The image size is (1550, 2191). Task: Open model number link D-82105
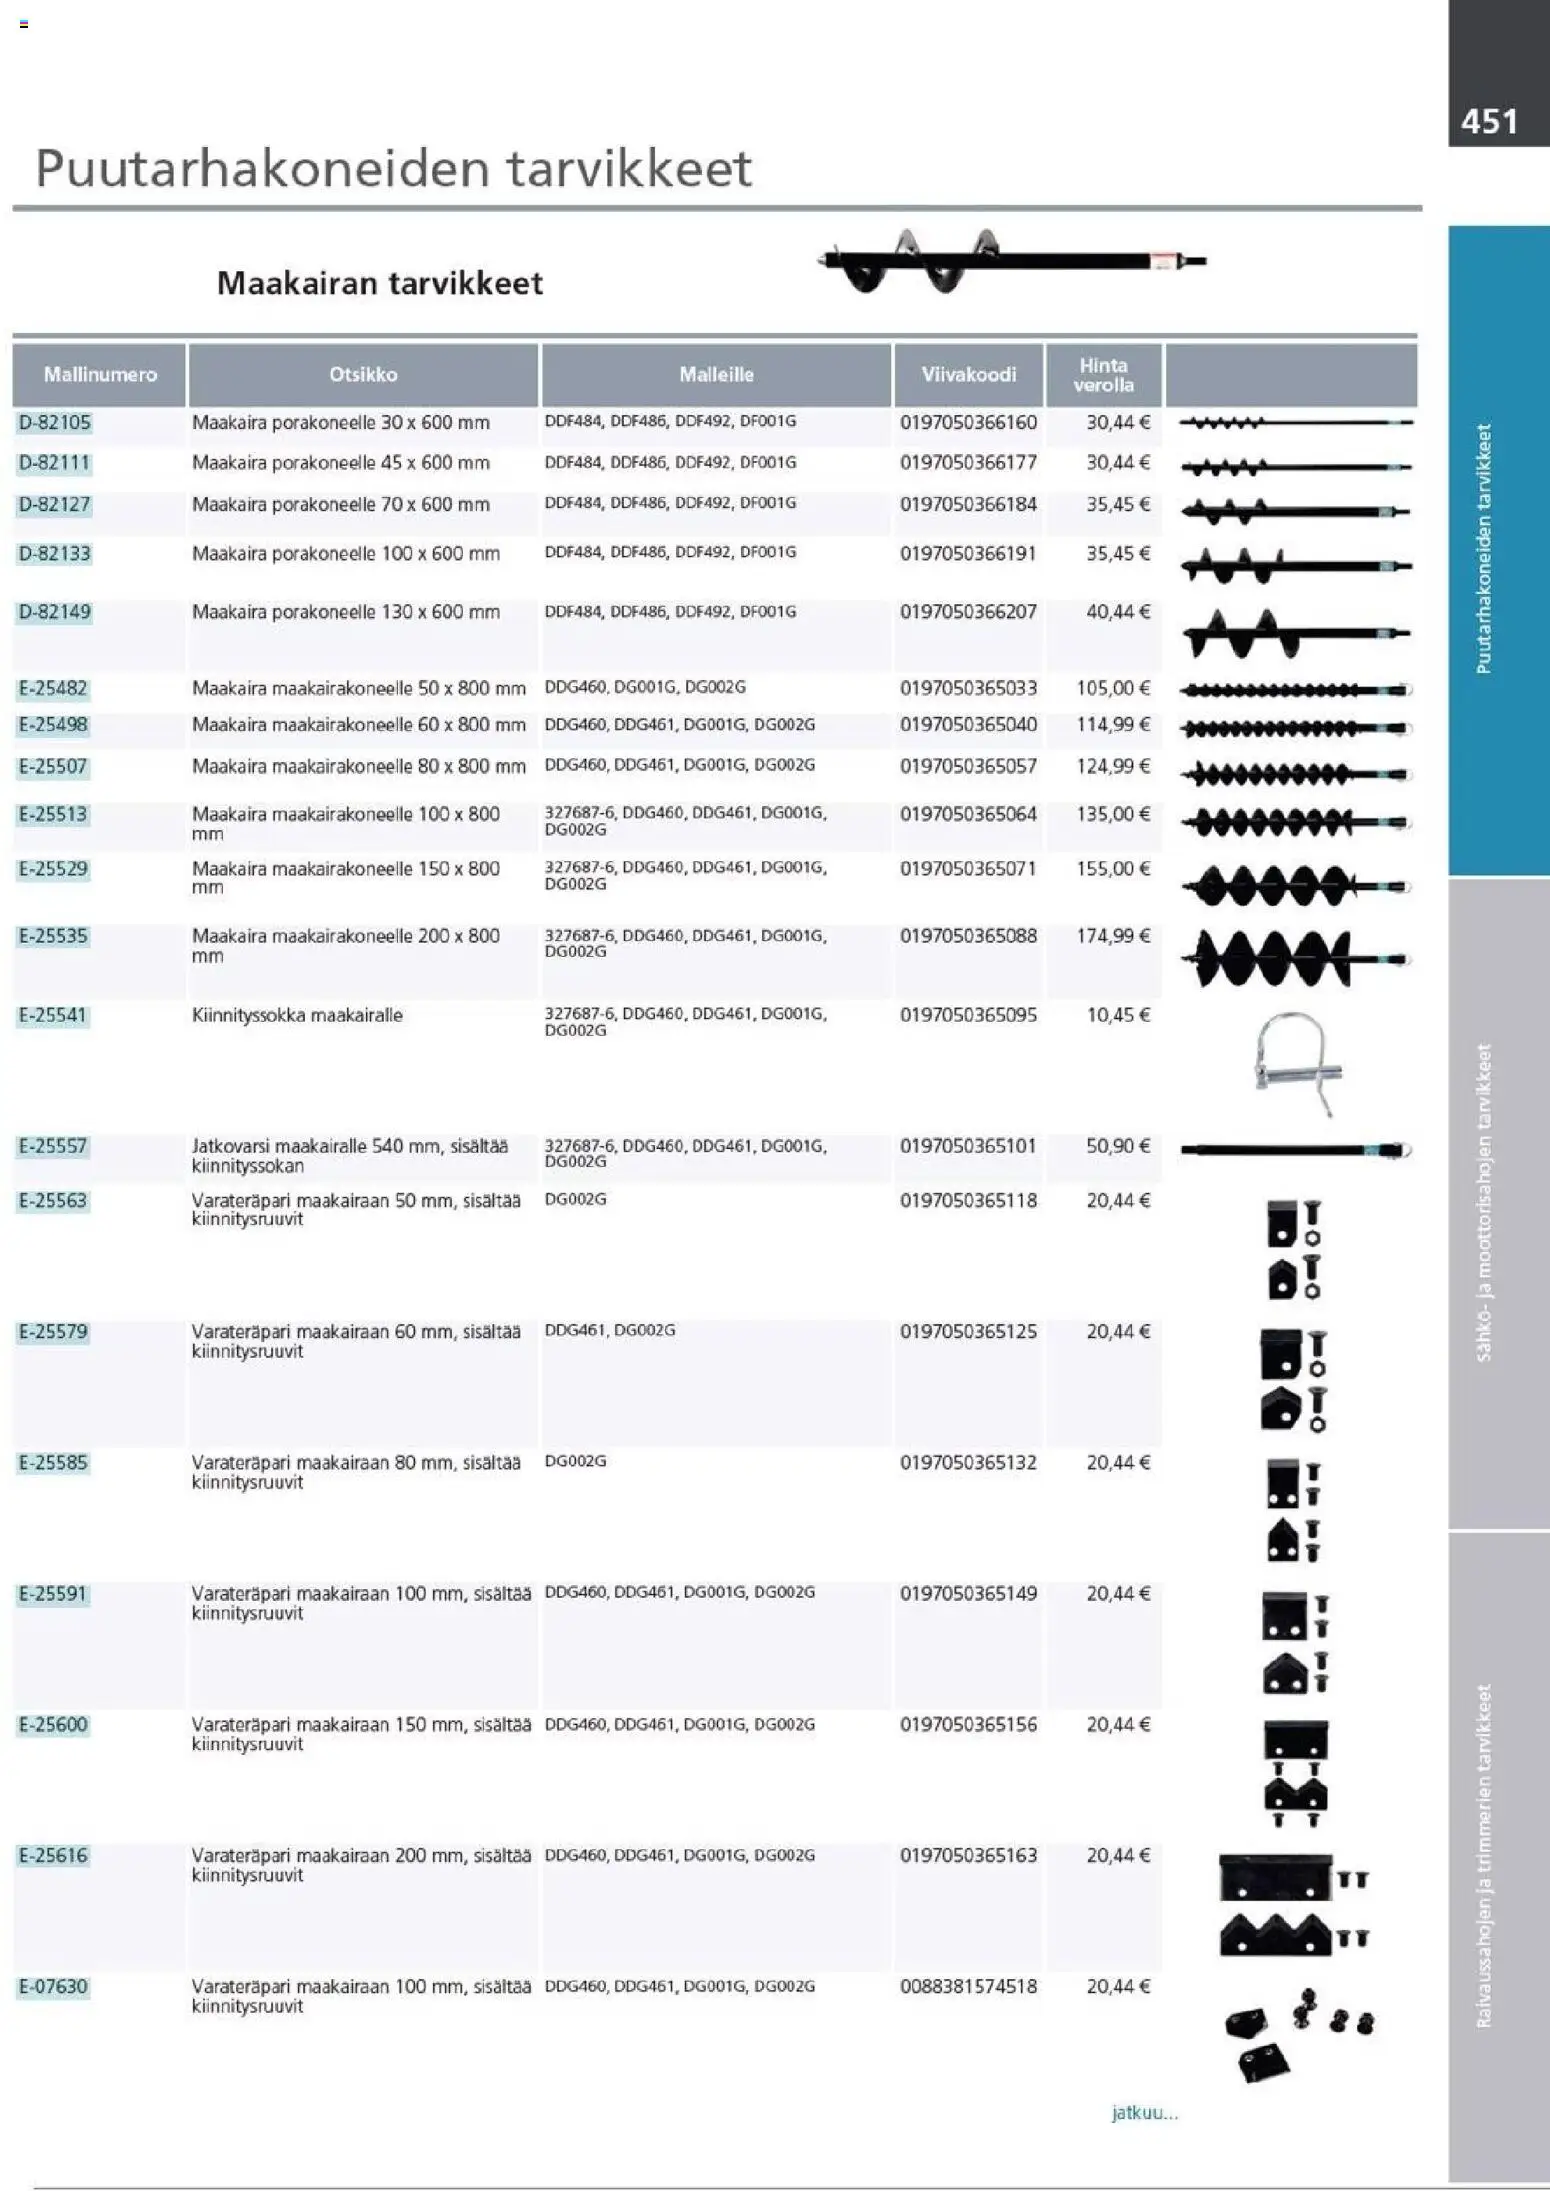tap(55, 423)
